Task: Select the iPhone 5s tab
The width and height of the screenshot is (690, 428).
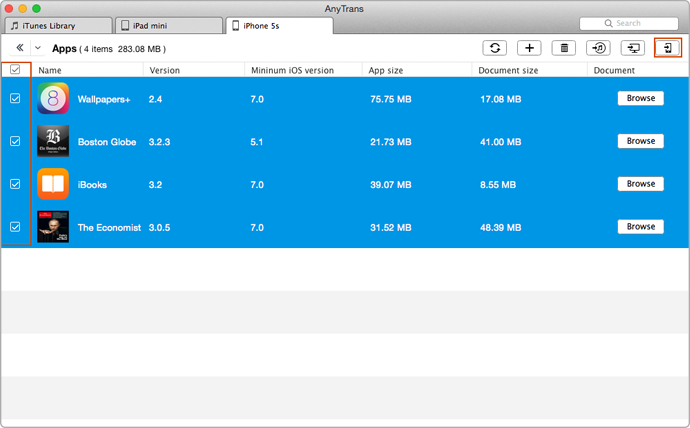Action: pos(279,26)
